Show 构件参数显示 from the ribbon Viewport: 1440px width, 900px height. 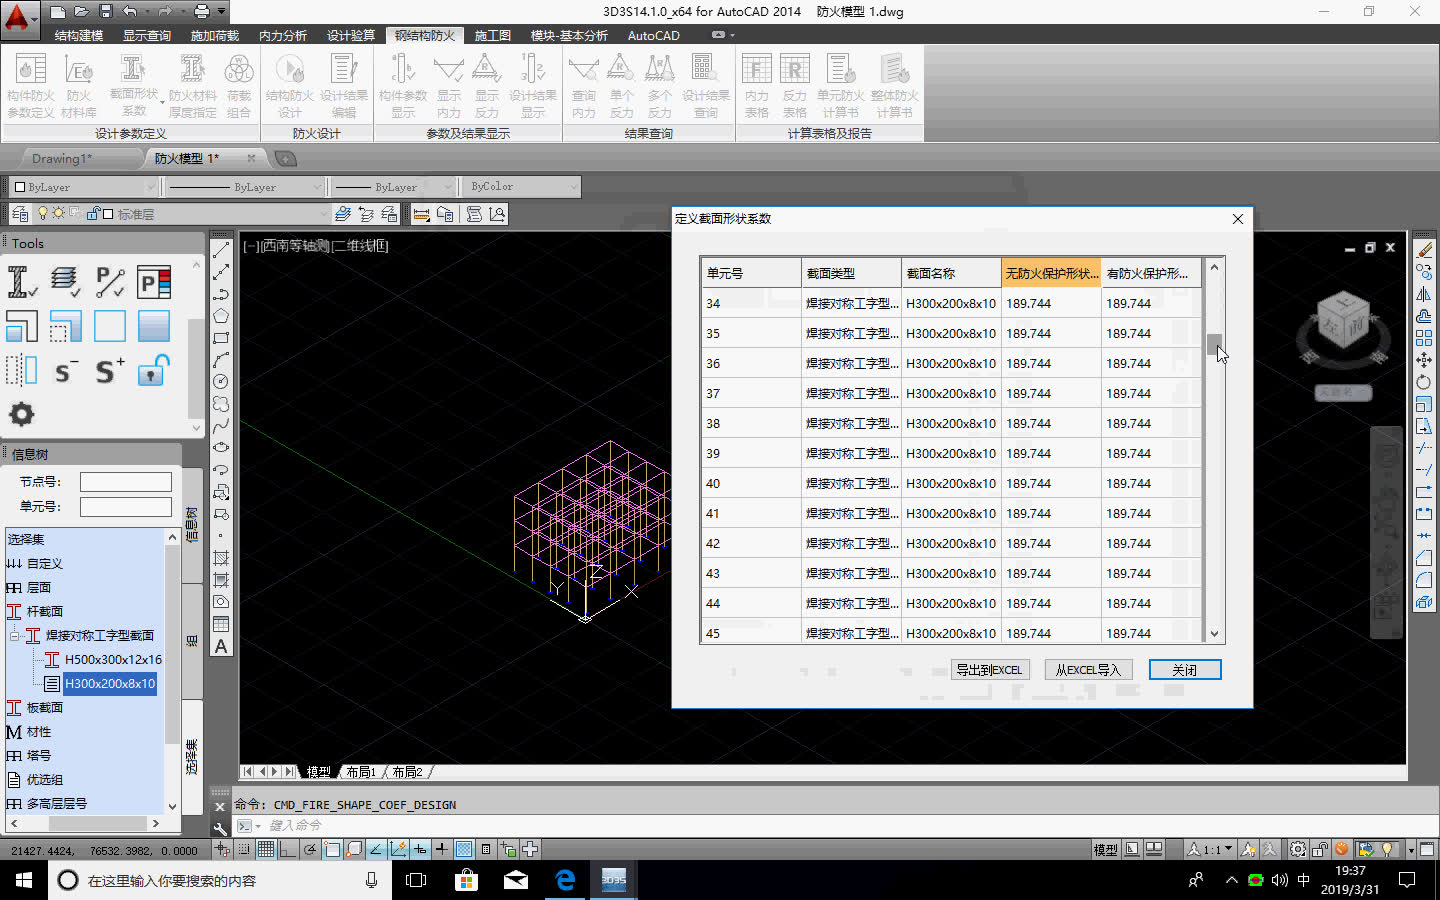[x=403, y=86]
